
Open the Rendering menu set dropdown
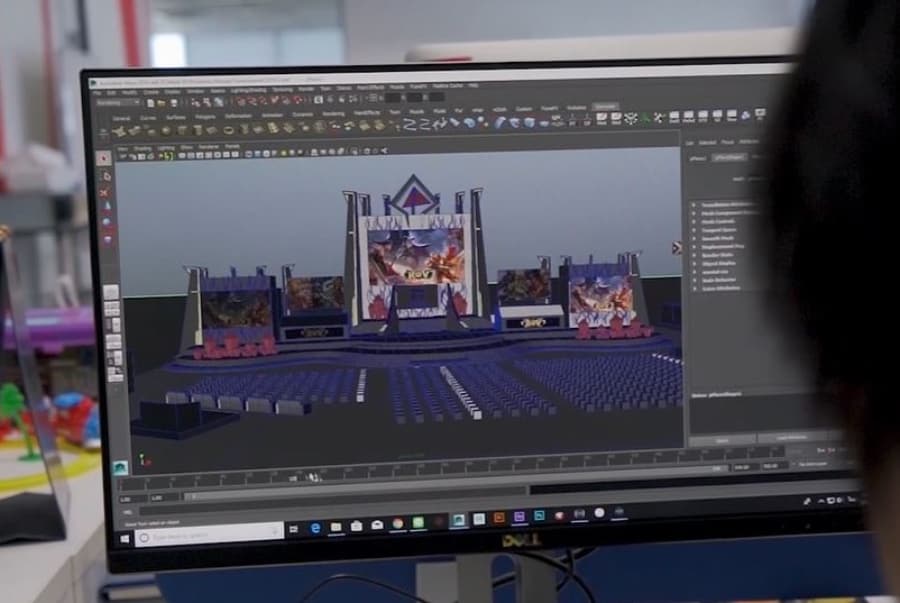coord(118,102)
